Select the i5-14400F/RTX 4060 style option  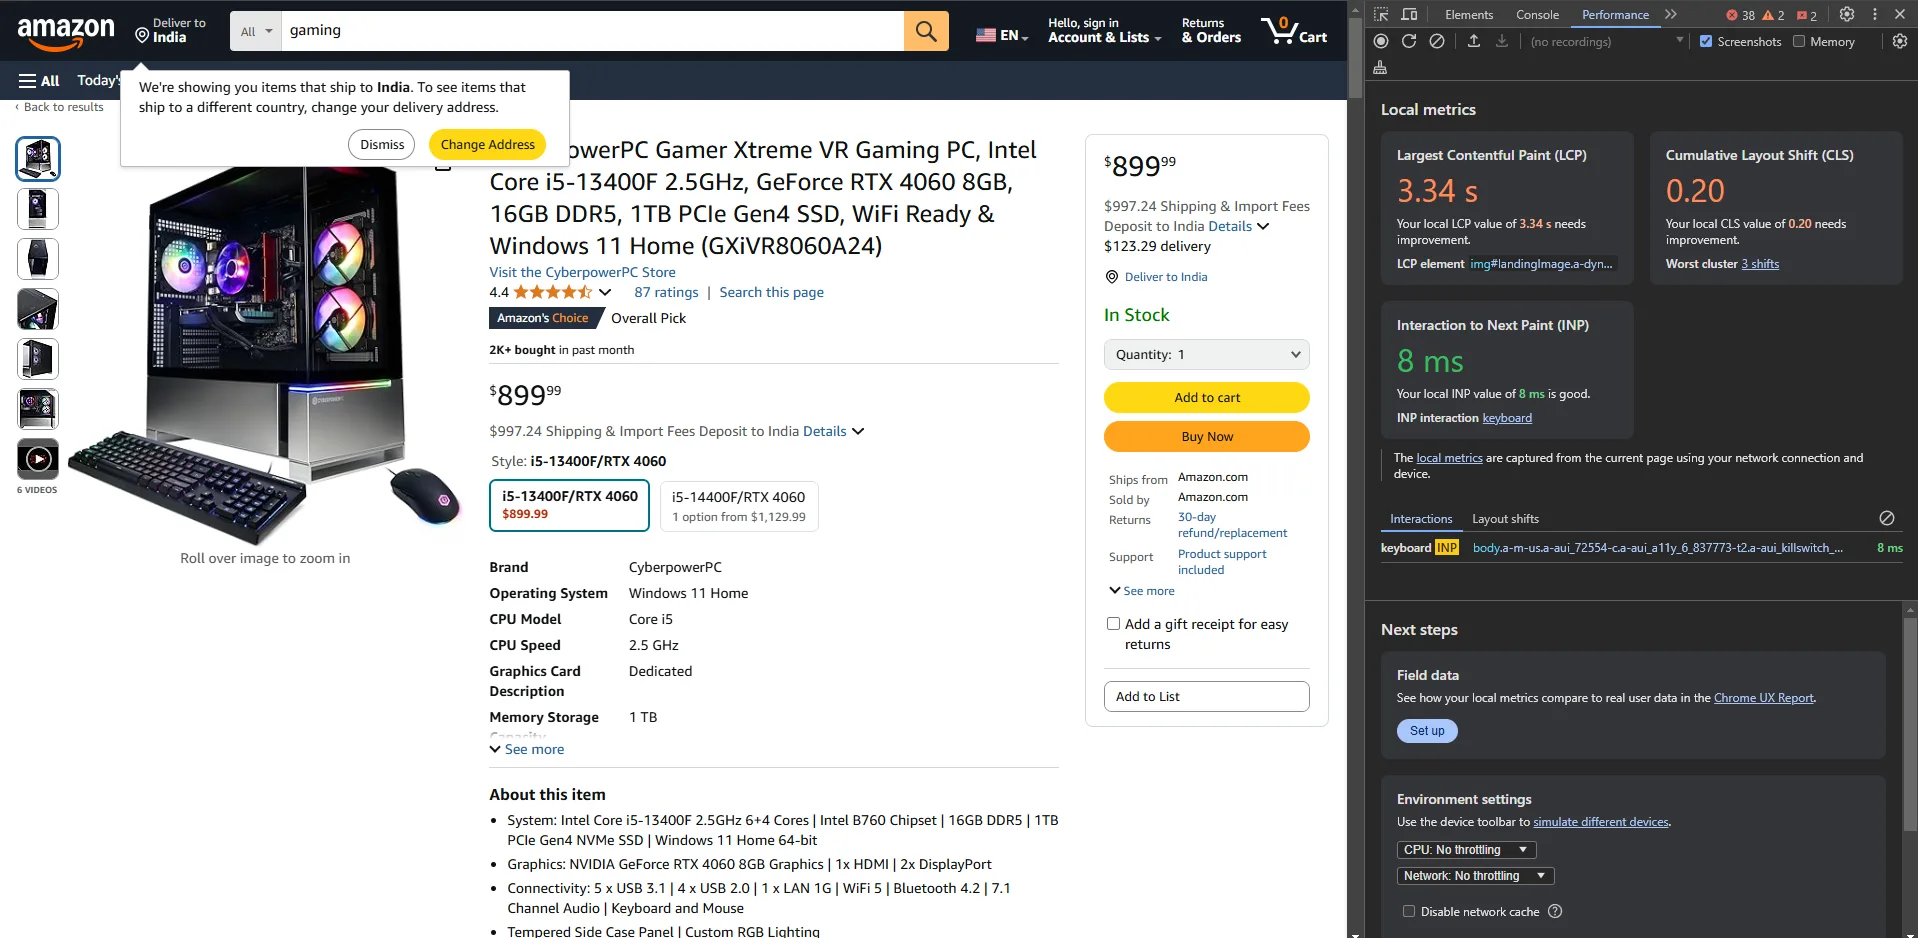pyautogui.click(x=739, y=505)
